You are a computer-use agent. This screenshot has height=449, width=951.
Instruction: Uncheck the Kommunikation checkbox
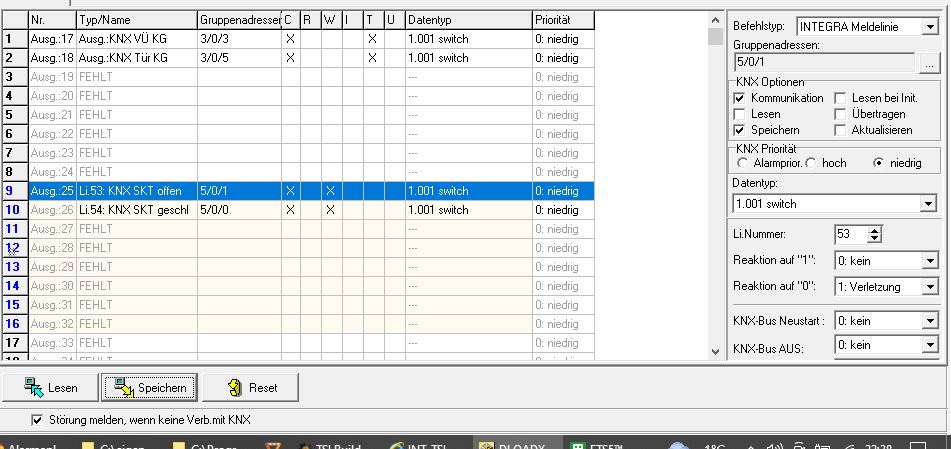pos(739,98)
